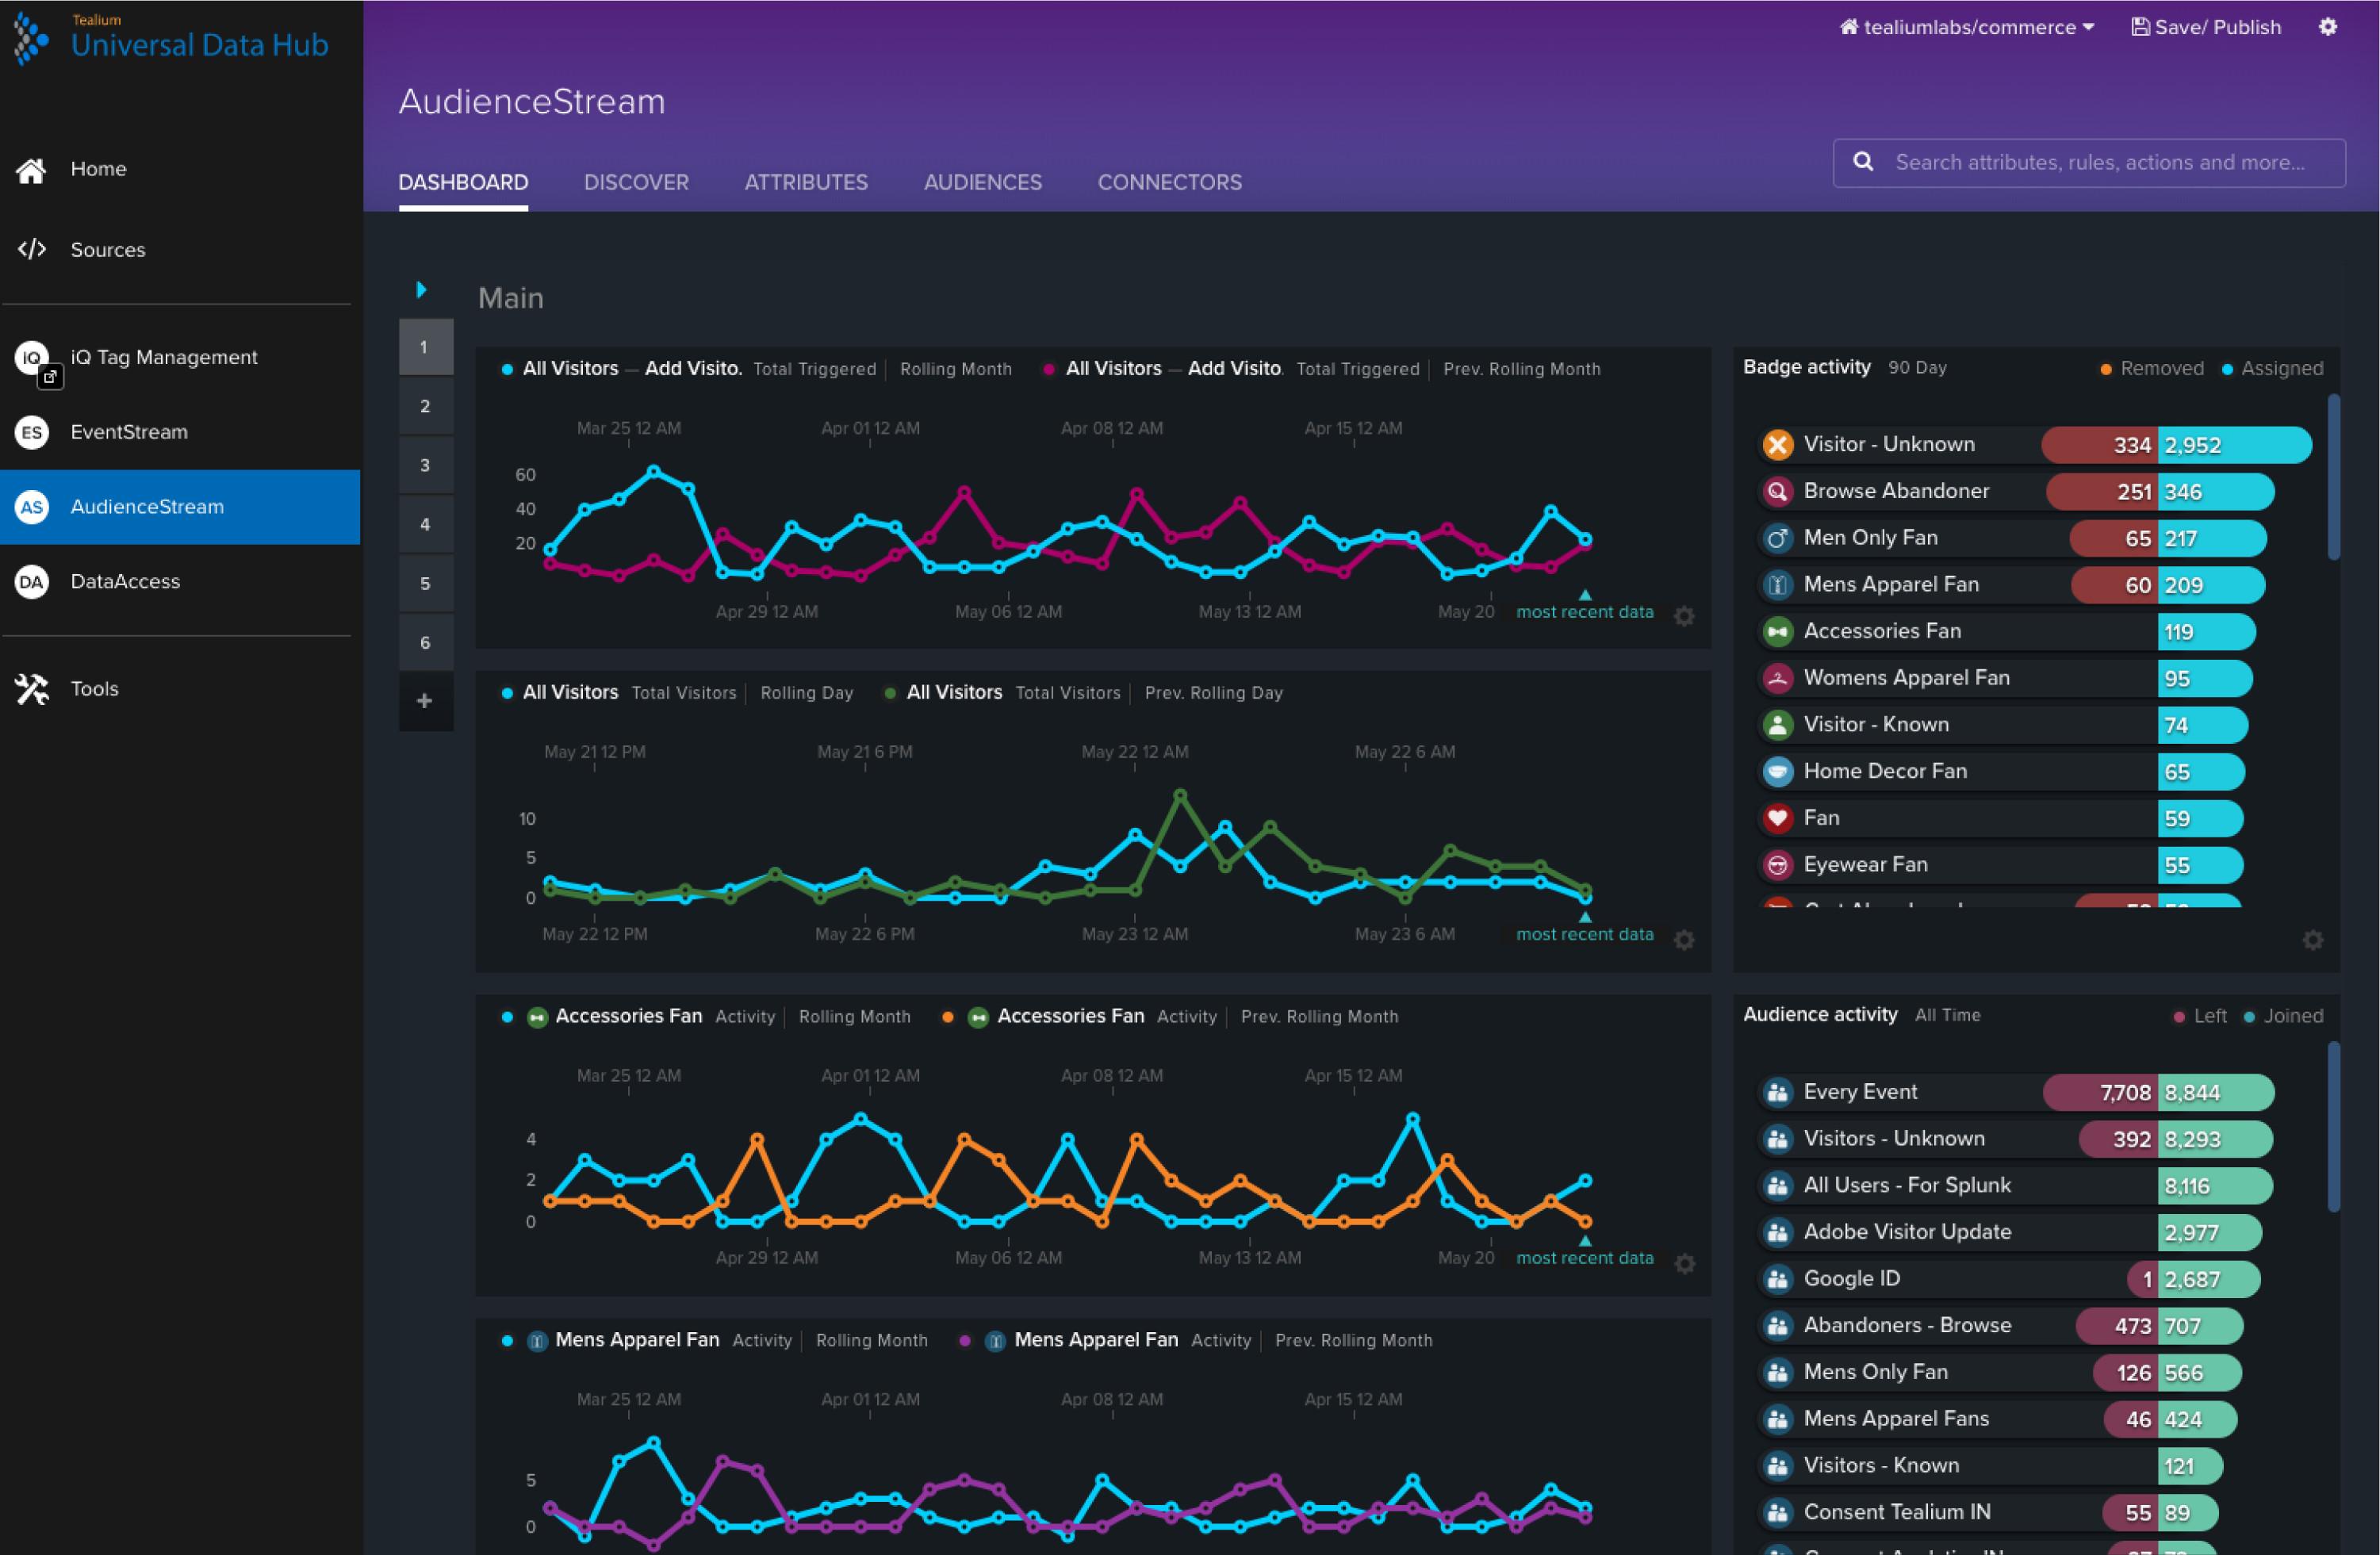Viewport: 2380px width, 1555px height.
Task: Open settings gear for Total Visitors chart
Action: coord(1684,940)
